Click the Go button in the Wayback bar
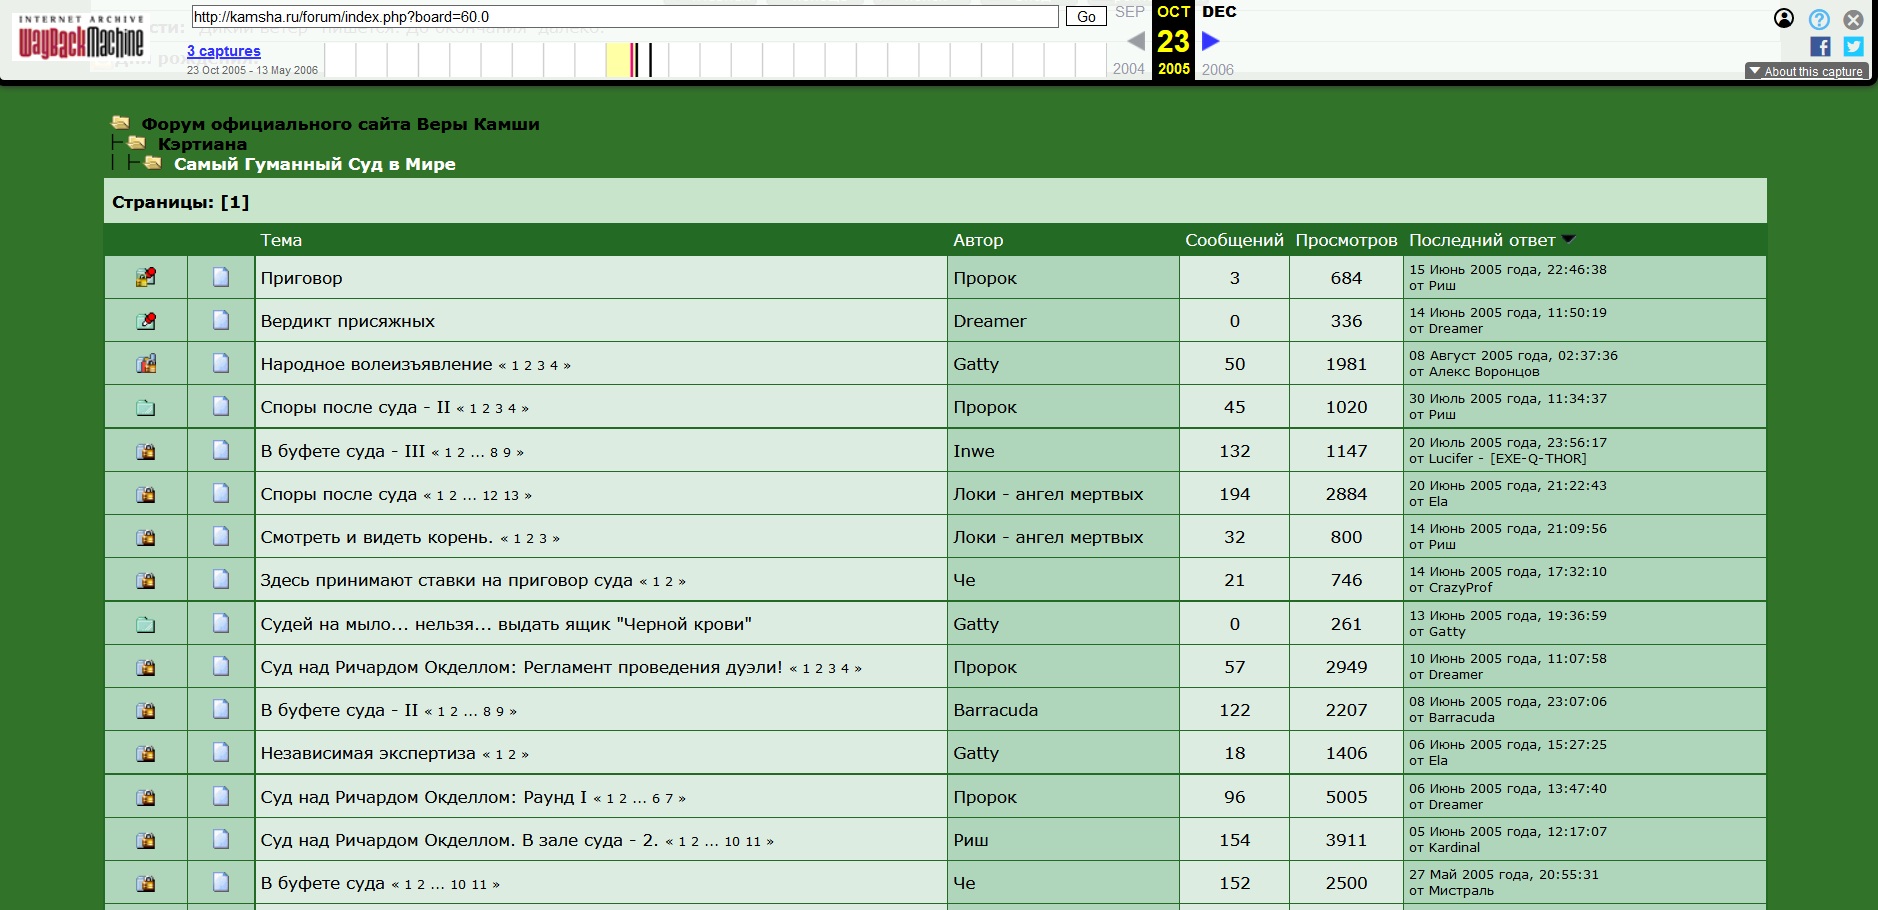1878x910 pixels. tap(1086, 16)
